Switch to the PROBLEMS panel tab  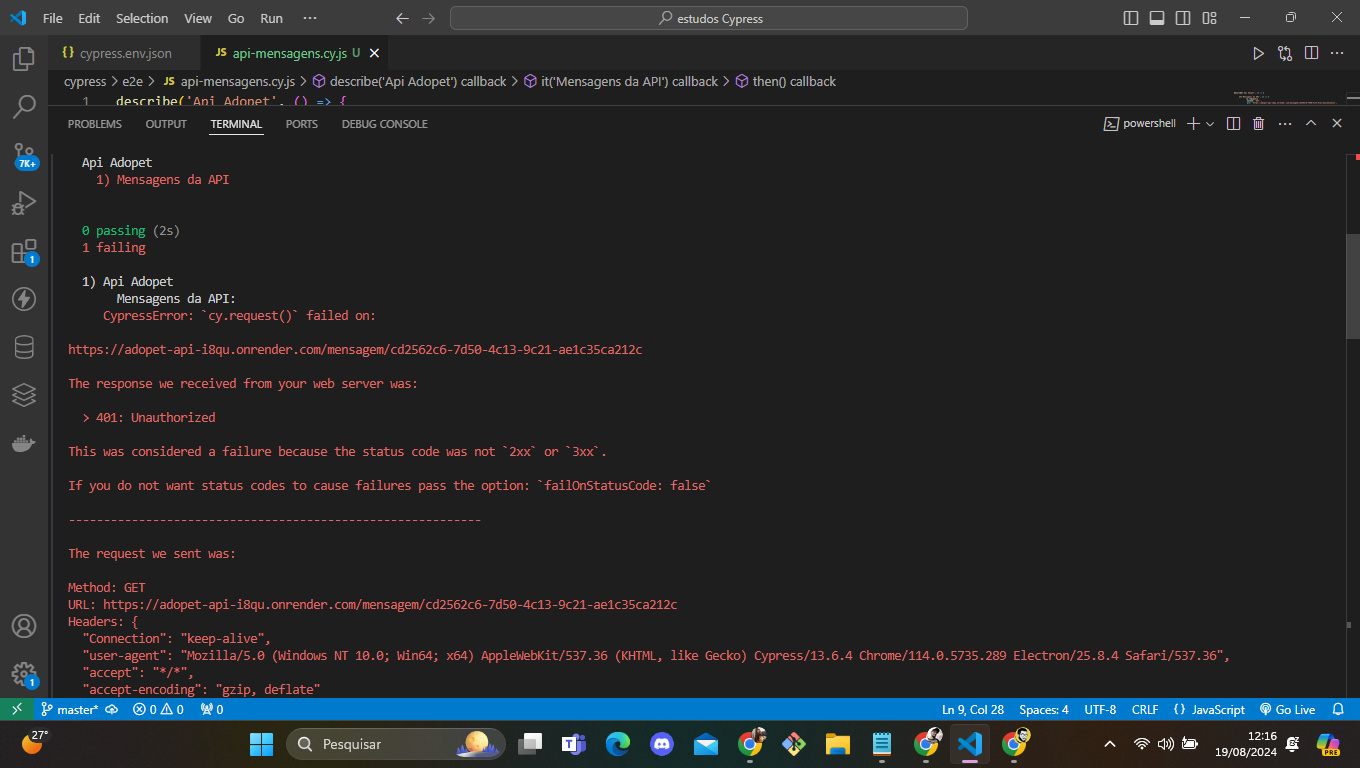pyautogui.click(x=95, y=124)
